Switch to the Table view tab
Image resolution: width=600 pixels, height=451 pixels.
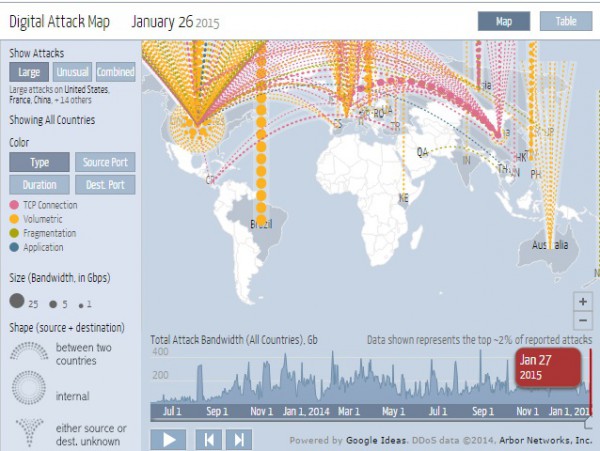pos(565,21)
